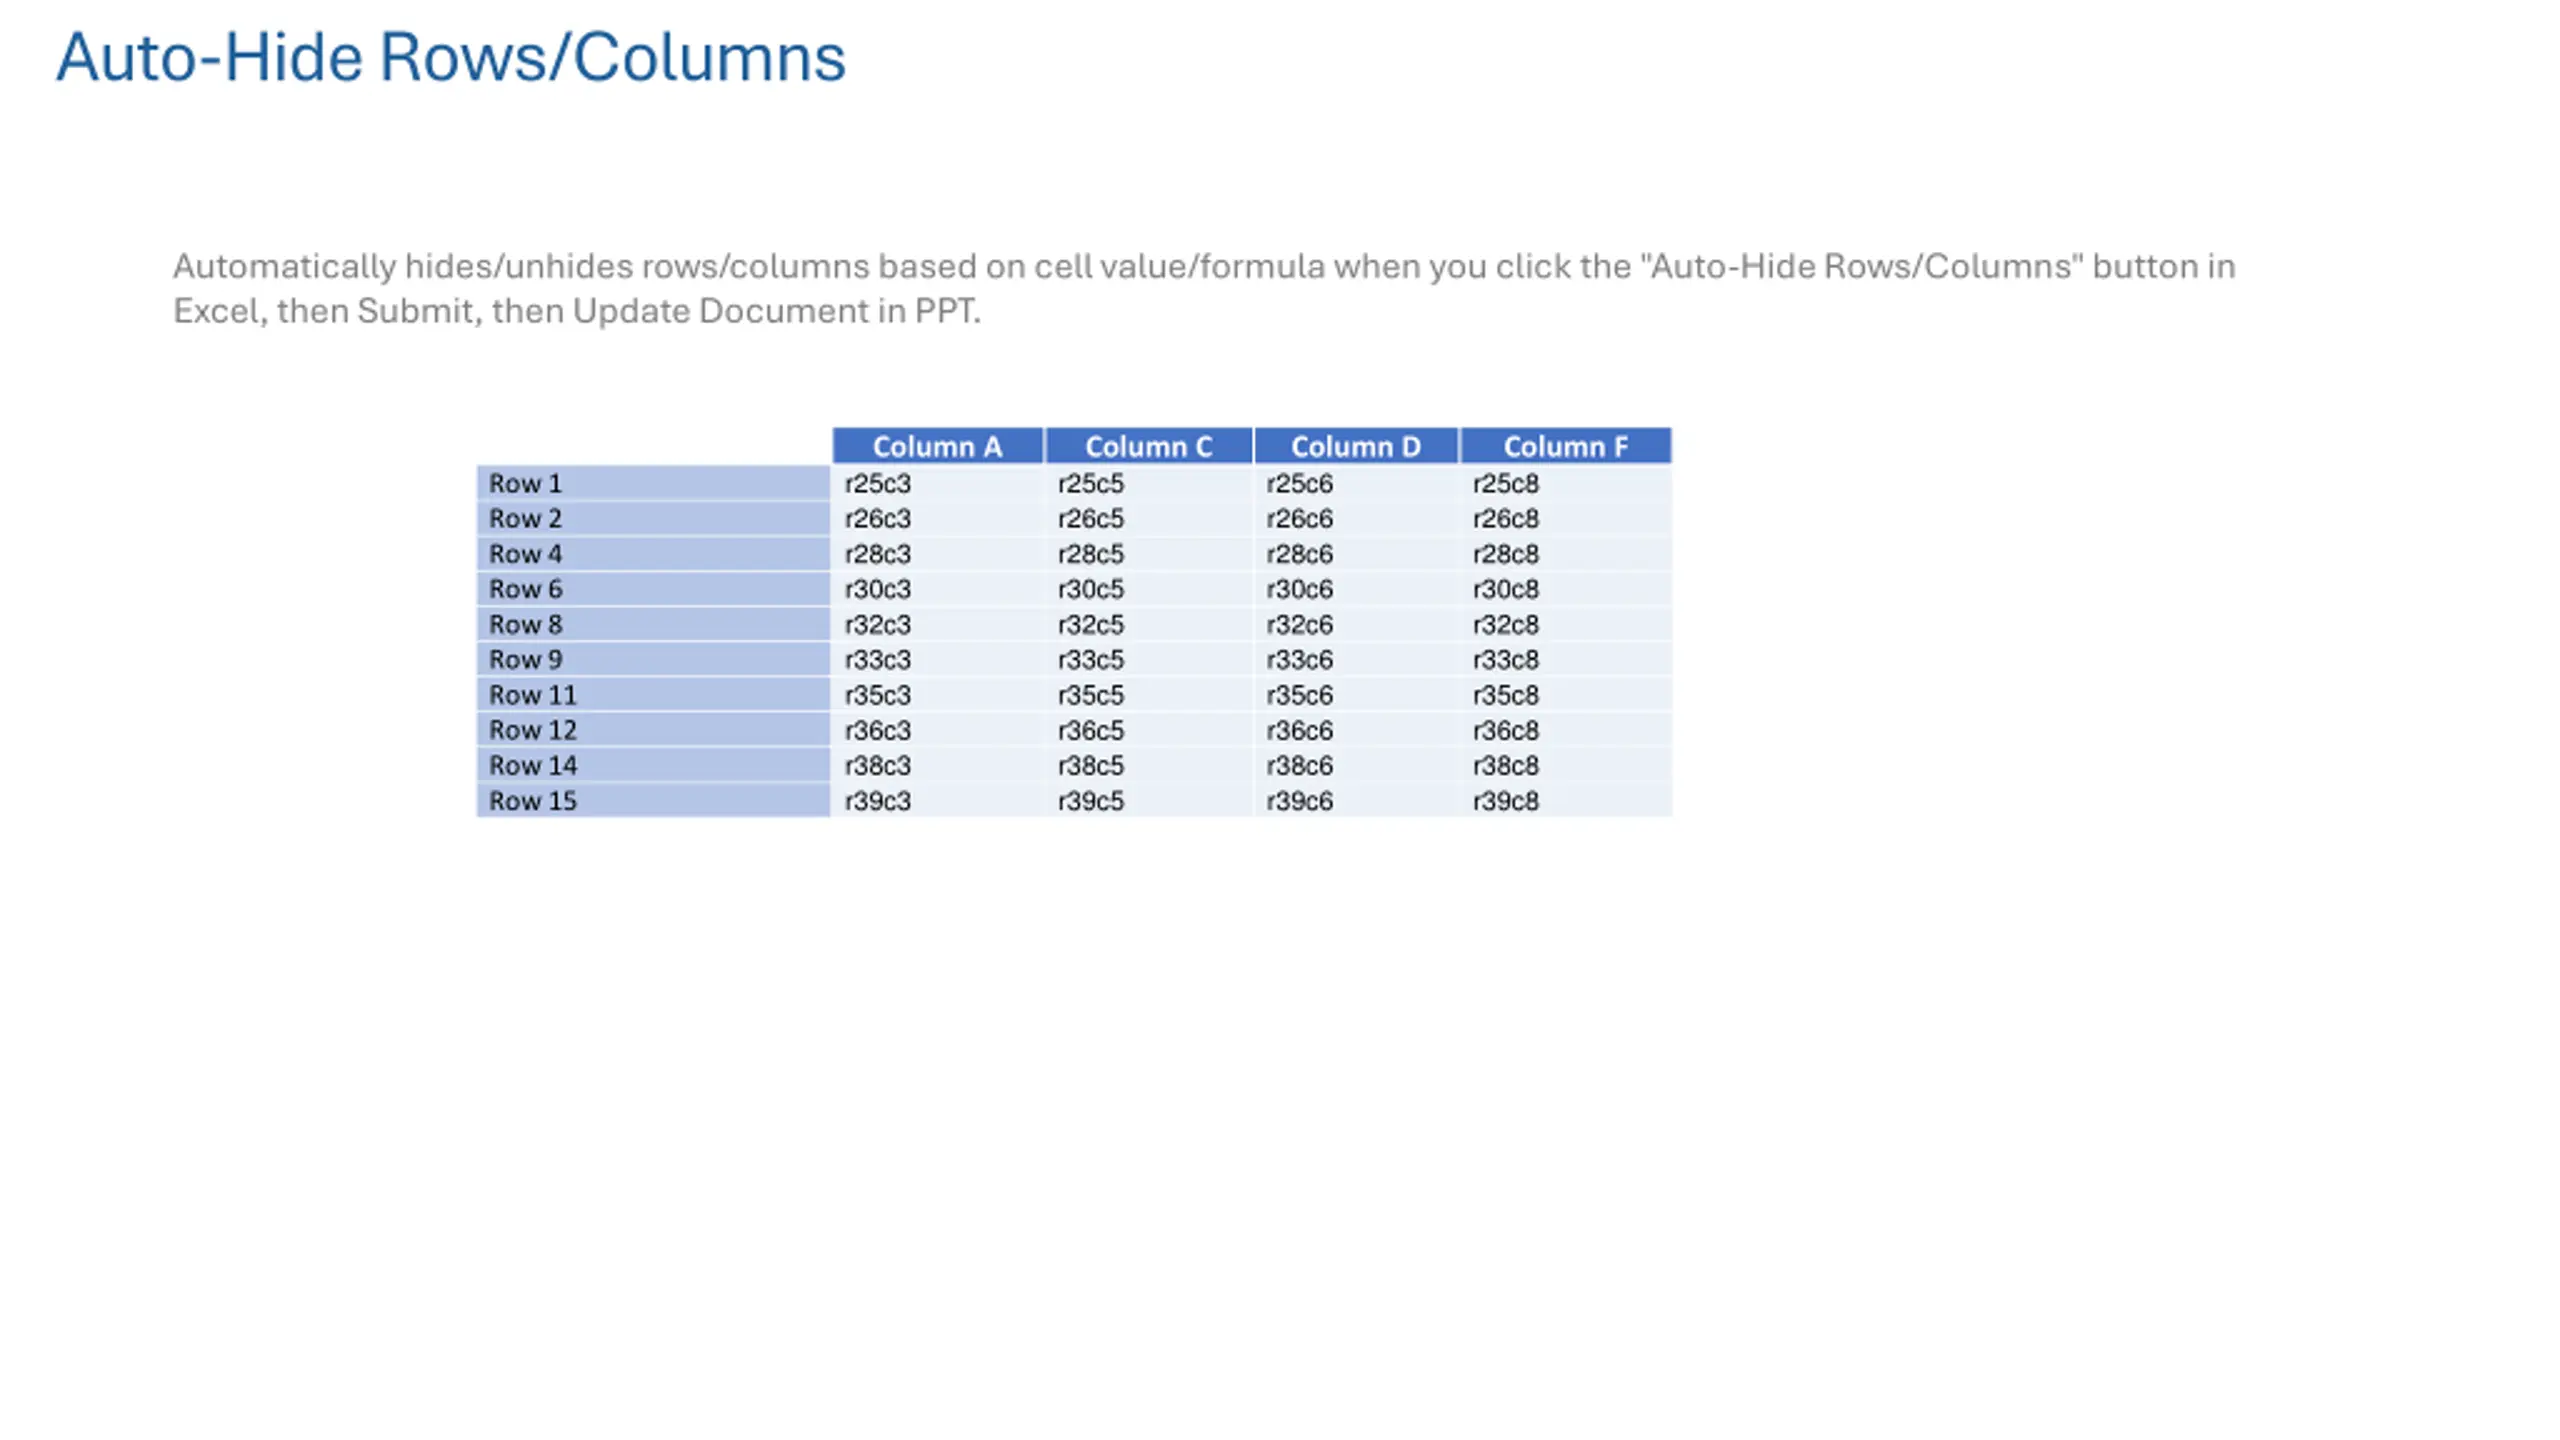Select cell r35c6

1356,694
